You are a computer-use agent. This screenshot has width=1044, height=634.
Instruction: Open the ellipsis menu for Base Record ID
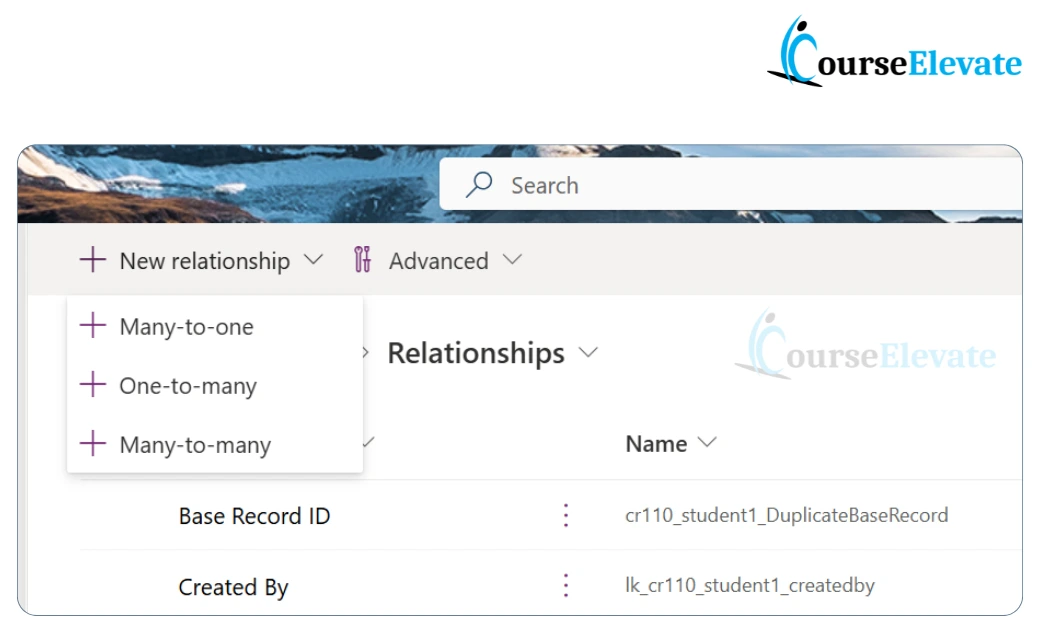pyautogui.click(x=565, y=514)
